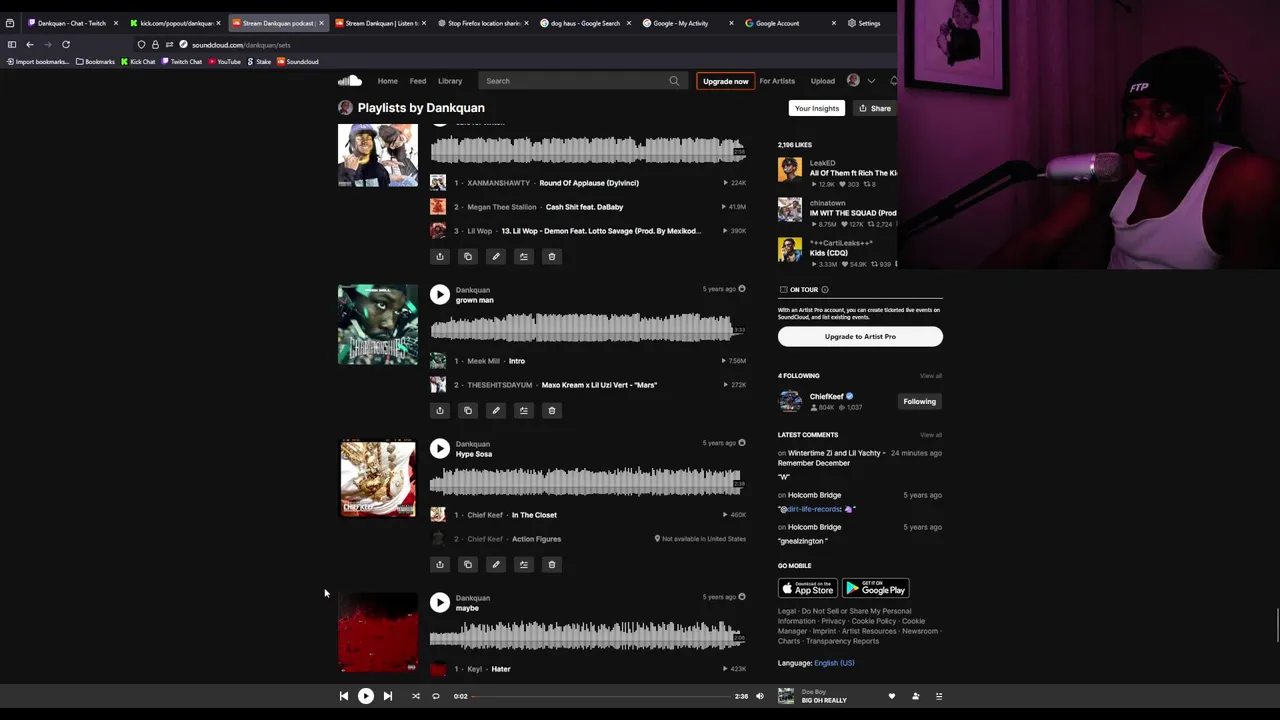Play the 'grown man' playlist
This screenshot has height=720, width=1280.
click(440, 294)
